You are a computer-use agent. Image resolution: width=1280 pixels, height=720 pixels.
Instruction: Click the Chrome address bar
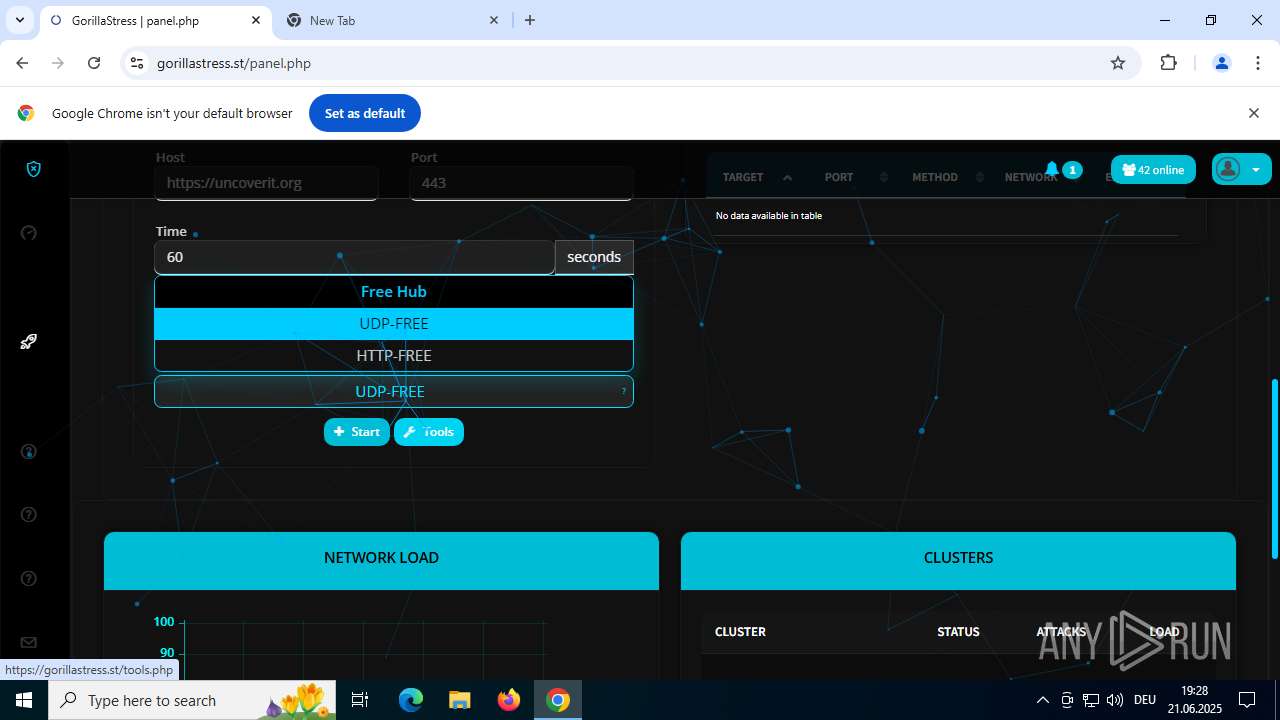(x=630, y=63)
